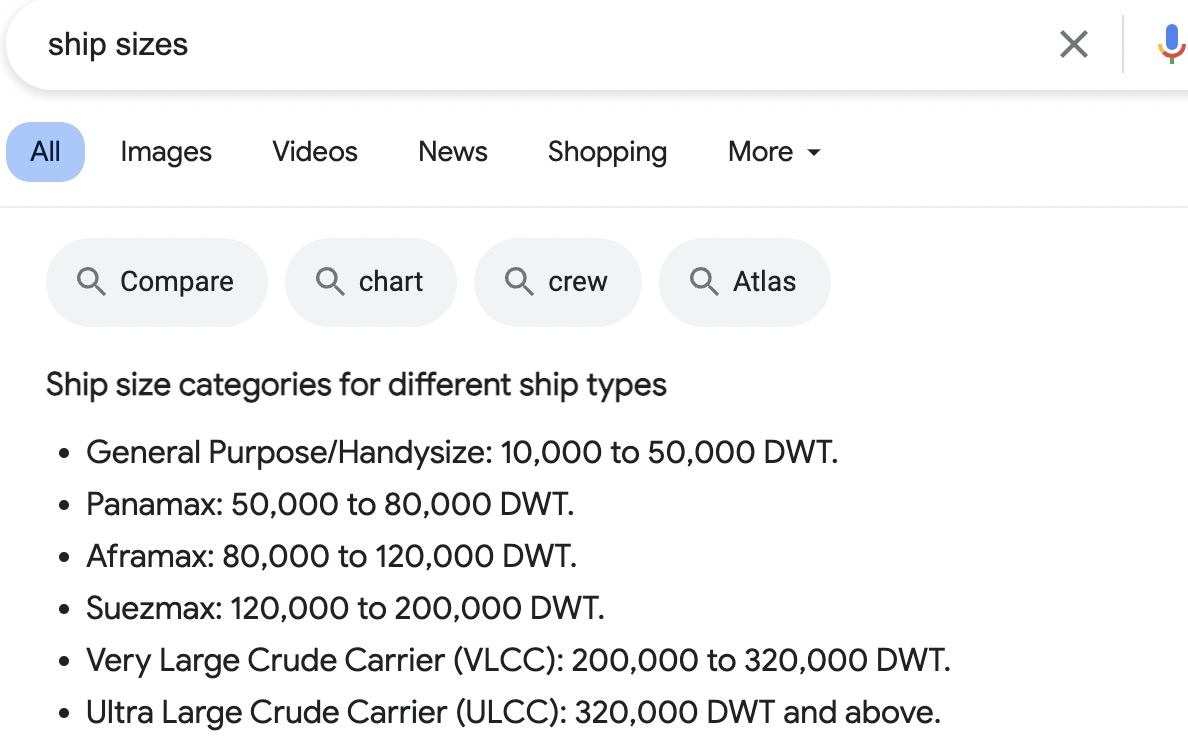Click 'Ship size categories for different ship types' heading
Screen dimensions: 1188x743
pos(356,385)
